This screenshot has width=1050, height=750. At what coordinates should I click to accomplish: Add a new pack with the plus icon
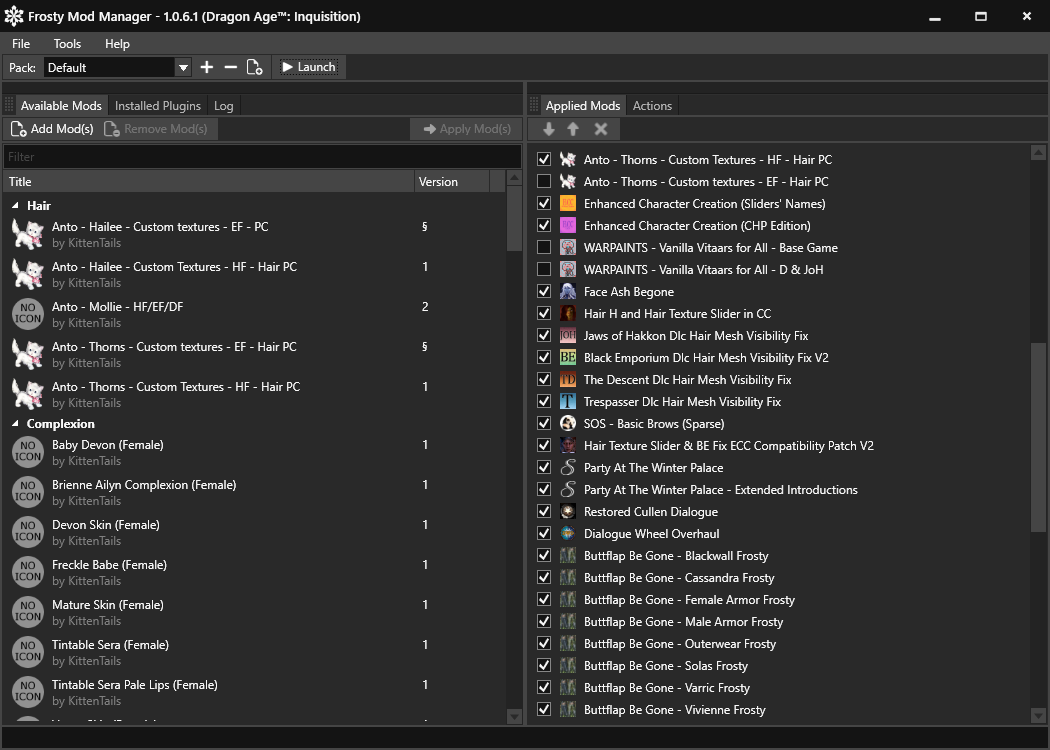[x=207, y=67]
